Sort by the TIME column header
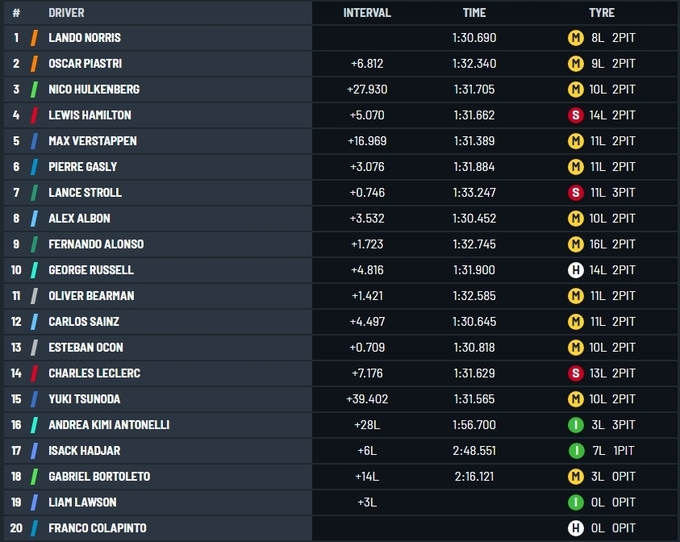 click(x=474, y=13)
